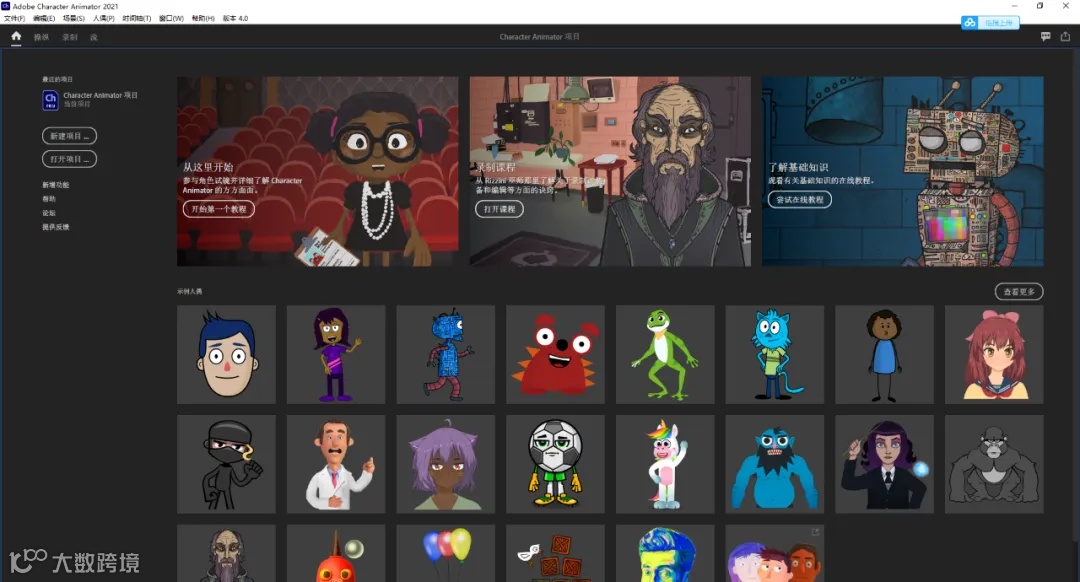Open the 场景(S) menu
The width and height of the screenshot is (1080, 582).
(x=74, y=19)
